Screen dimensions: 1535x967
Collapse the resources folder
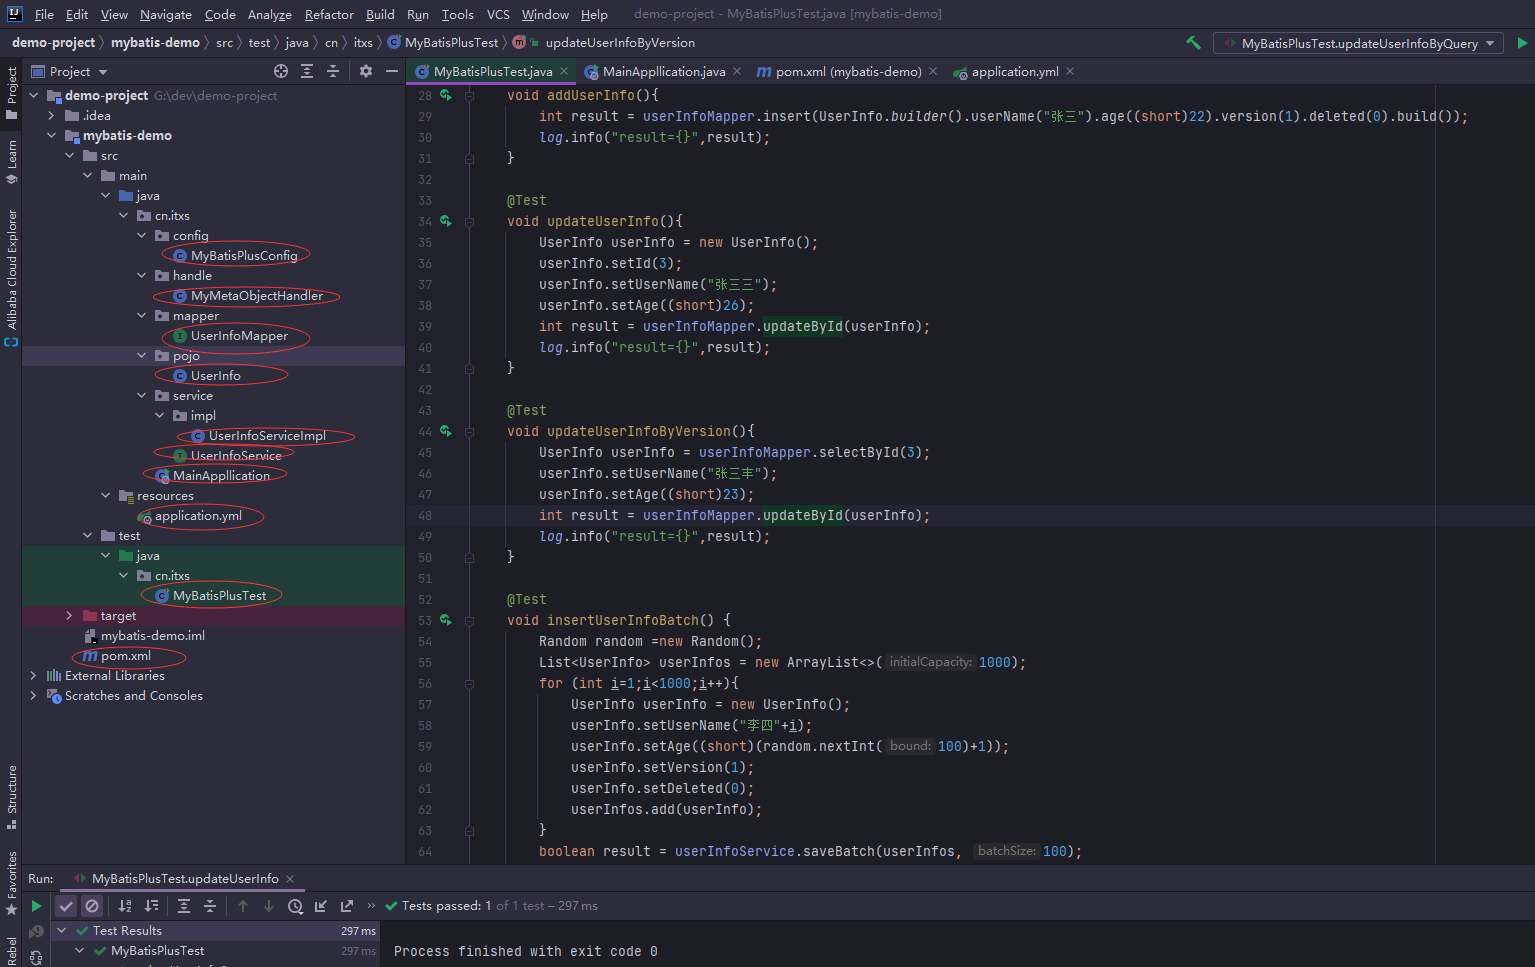[105, 496]
